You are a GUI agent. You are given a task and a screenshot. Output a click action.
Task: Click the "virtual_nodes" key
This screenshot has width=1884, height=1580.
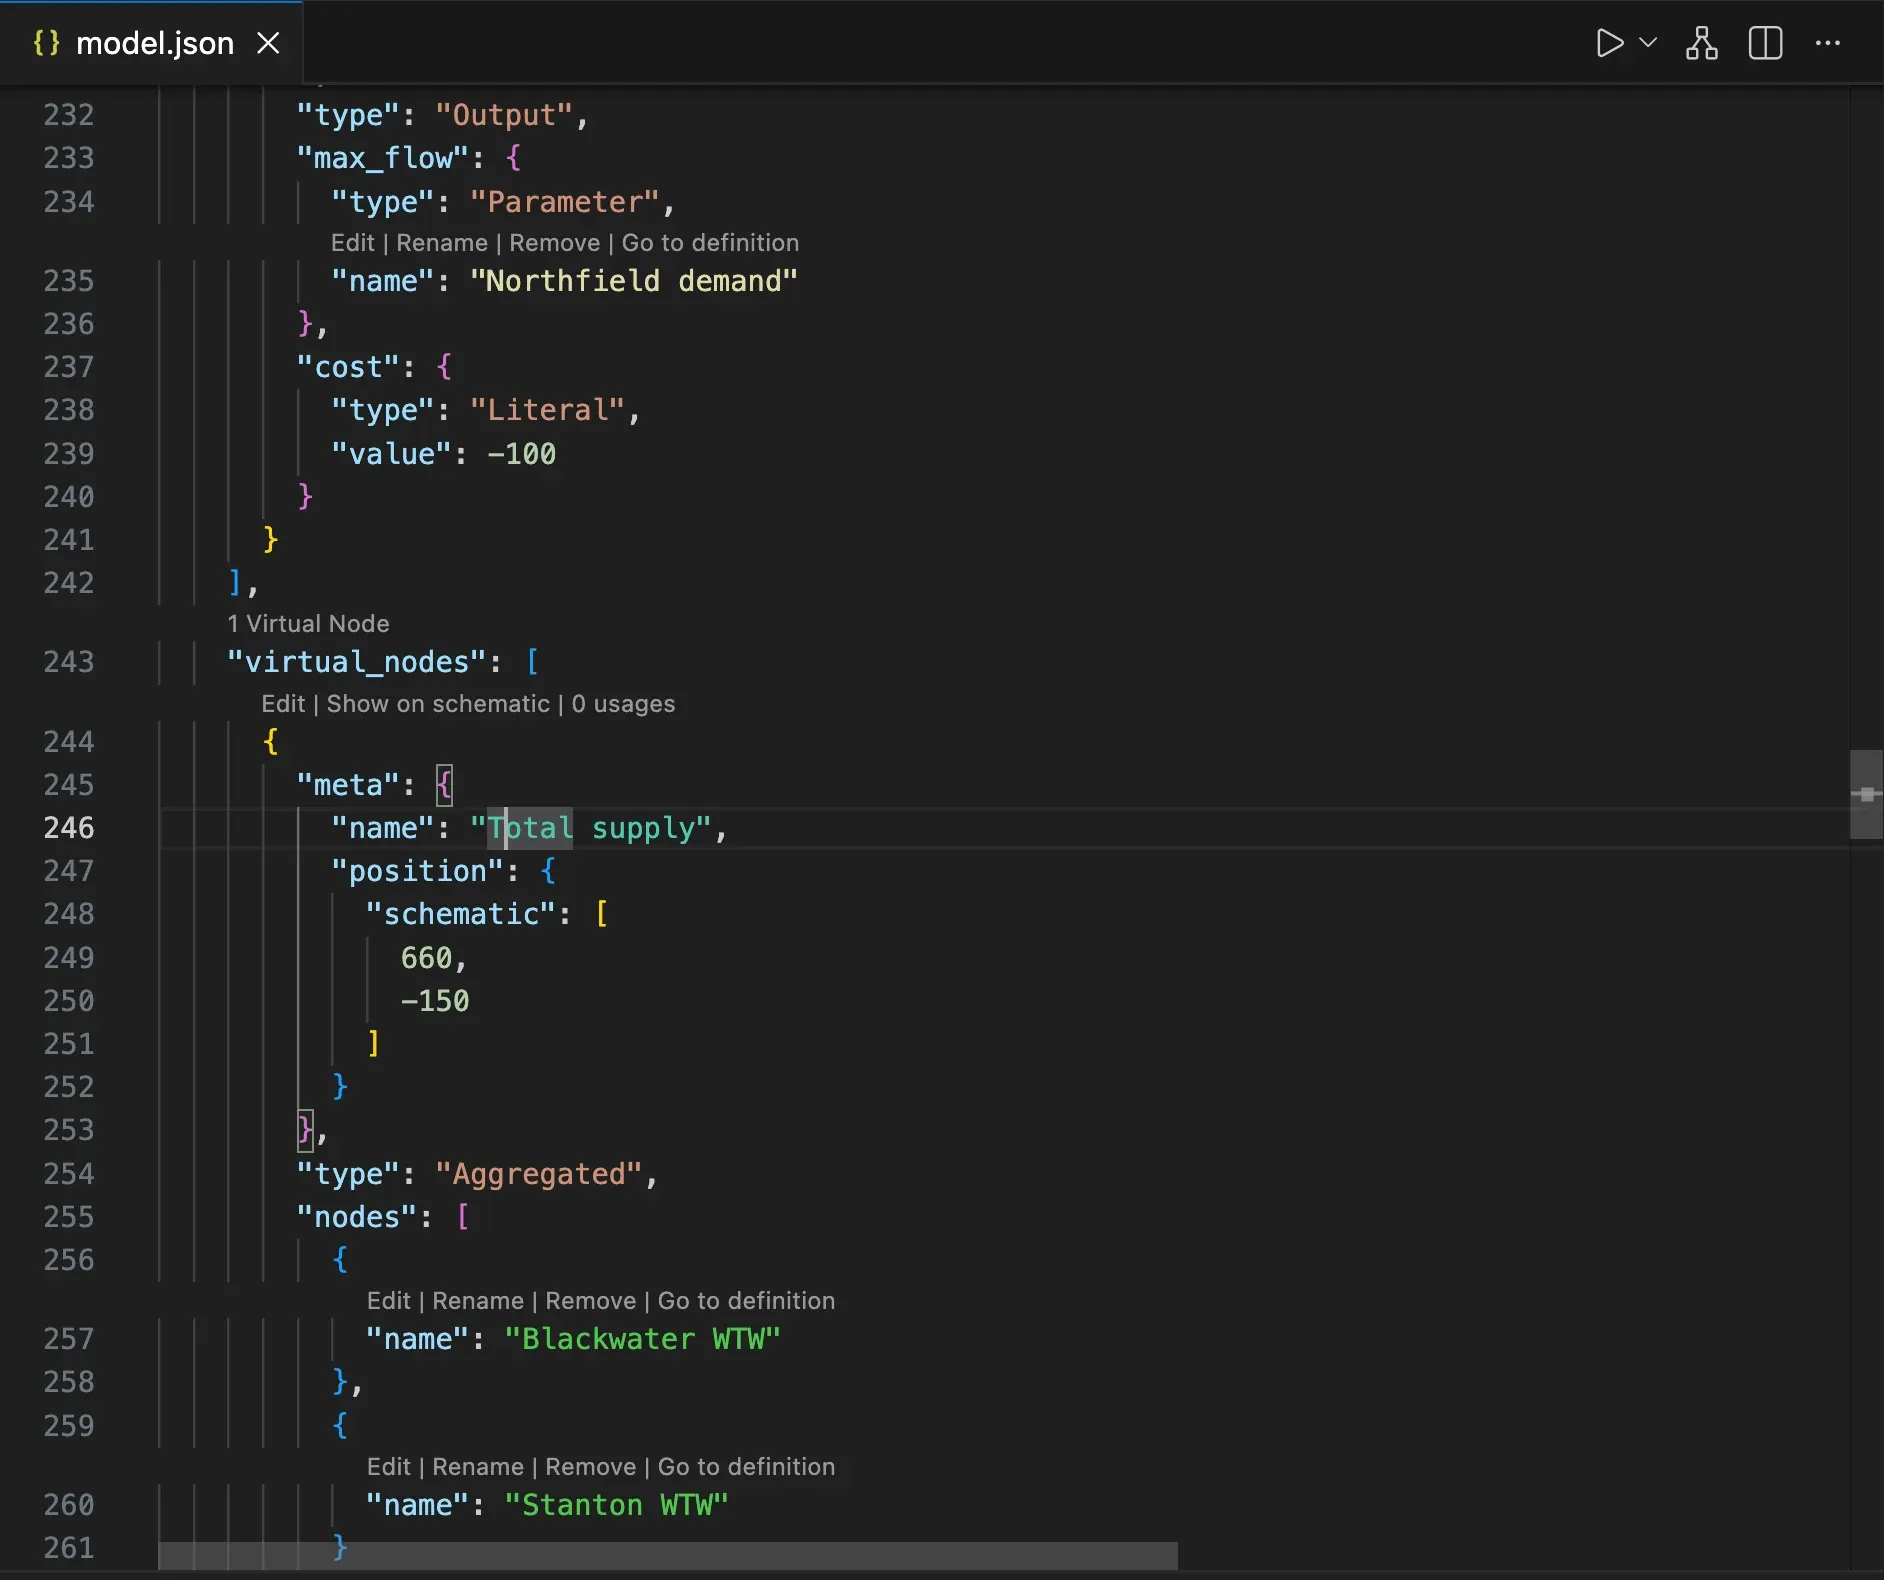(x=357, y=662)
